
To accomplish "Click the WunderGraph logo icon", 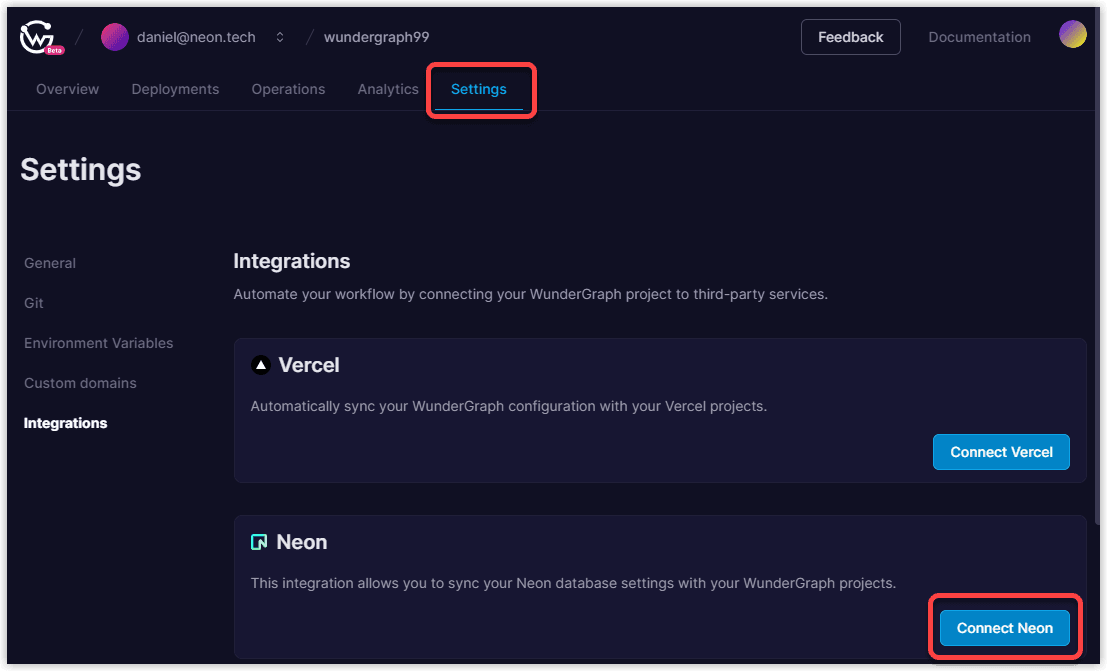I will tap(35, 36).
